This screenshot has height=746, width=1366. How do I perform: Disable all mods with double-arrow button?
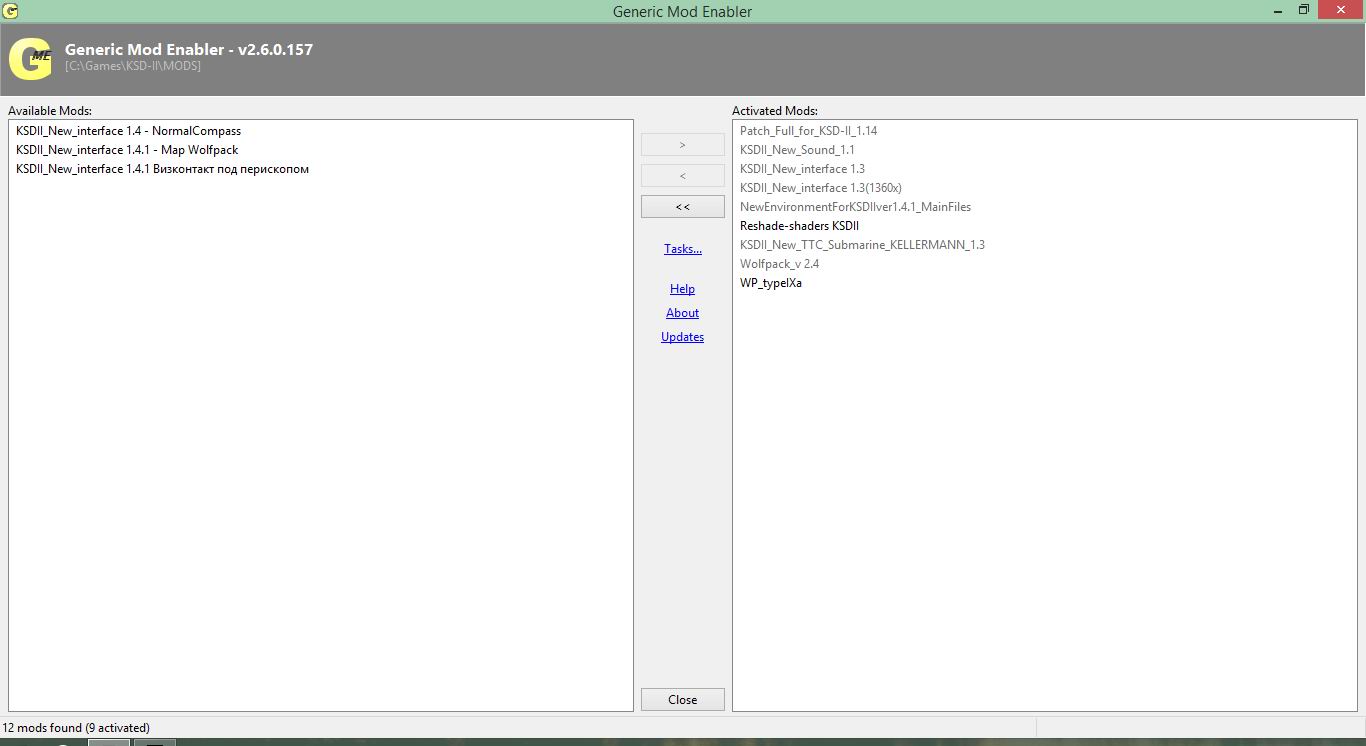pos(683,207)
